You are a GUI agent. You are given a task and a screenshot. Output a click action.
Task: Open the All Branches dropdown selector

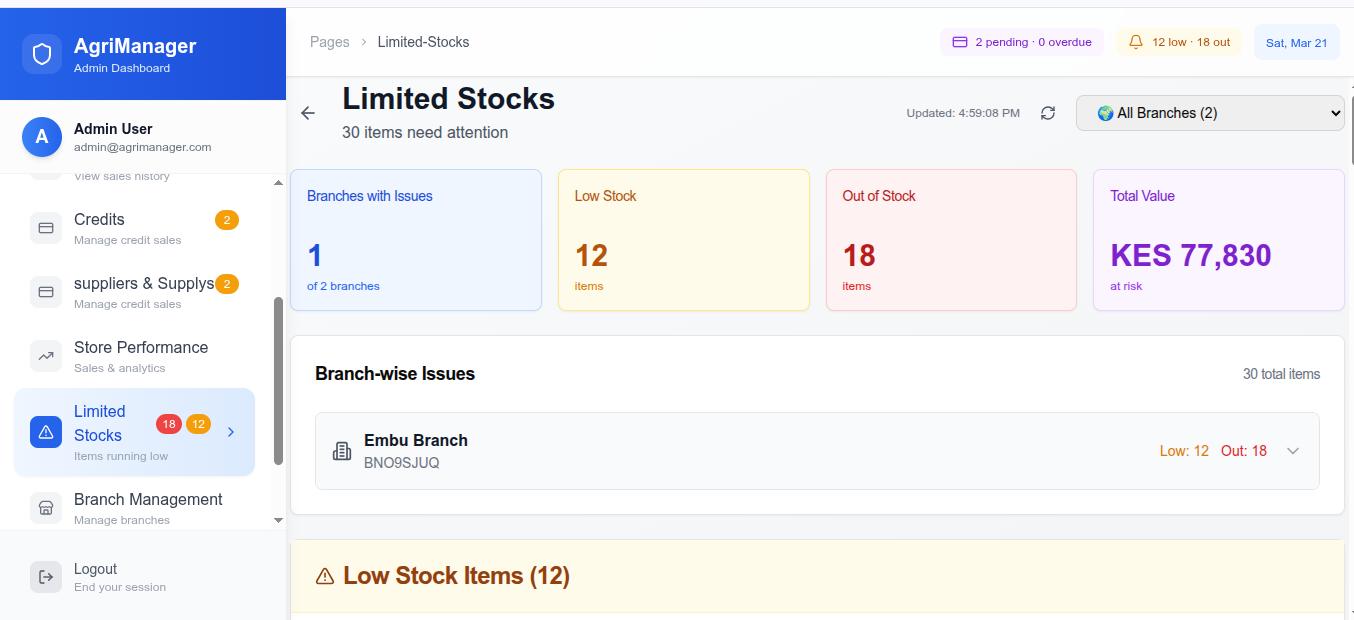1210,113
